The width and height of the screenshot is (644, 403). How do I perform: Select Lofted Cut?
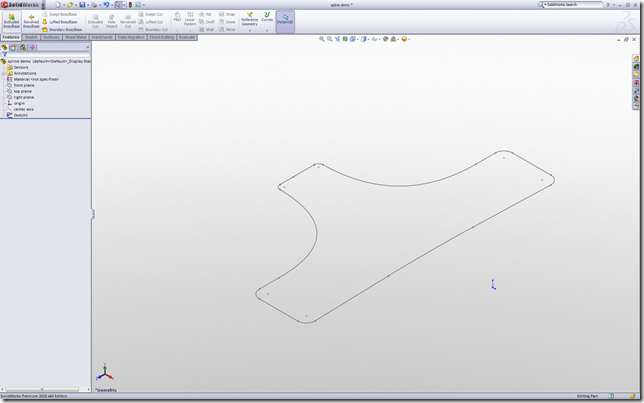click(x=150, y=22)
